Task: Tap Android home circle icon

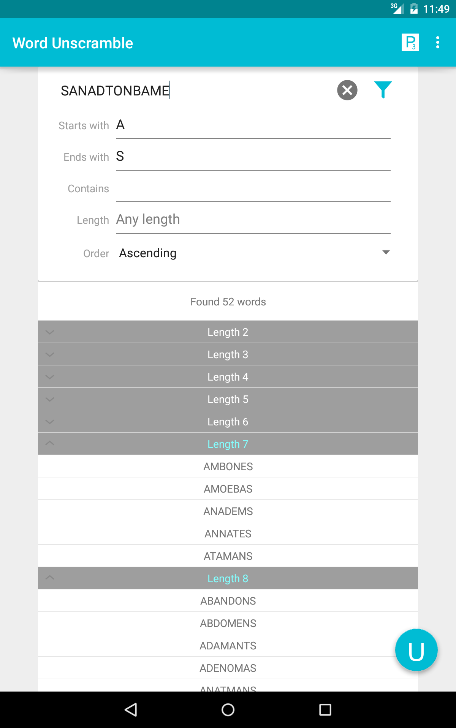Action: point(228,709)
